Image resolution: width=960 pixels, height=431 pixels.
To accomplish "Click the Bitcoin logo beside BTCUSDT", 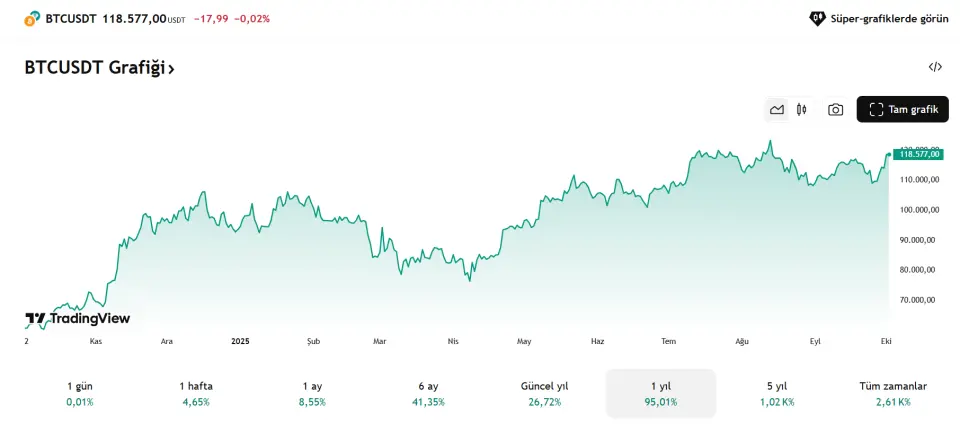I will pyautogui.click(x=33, y=18).
